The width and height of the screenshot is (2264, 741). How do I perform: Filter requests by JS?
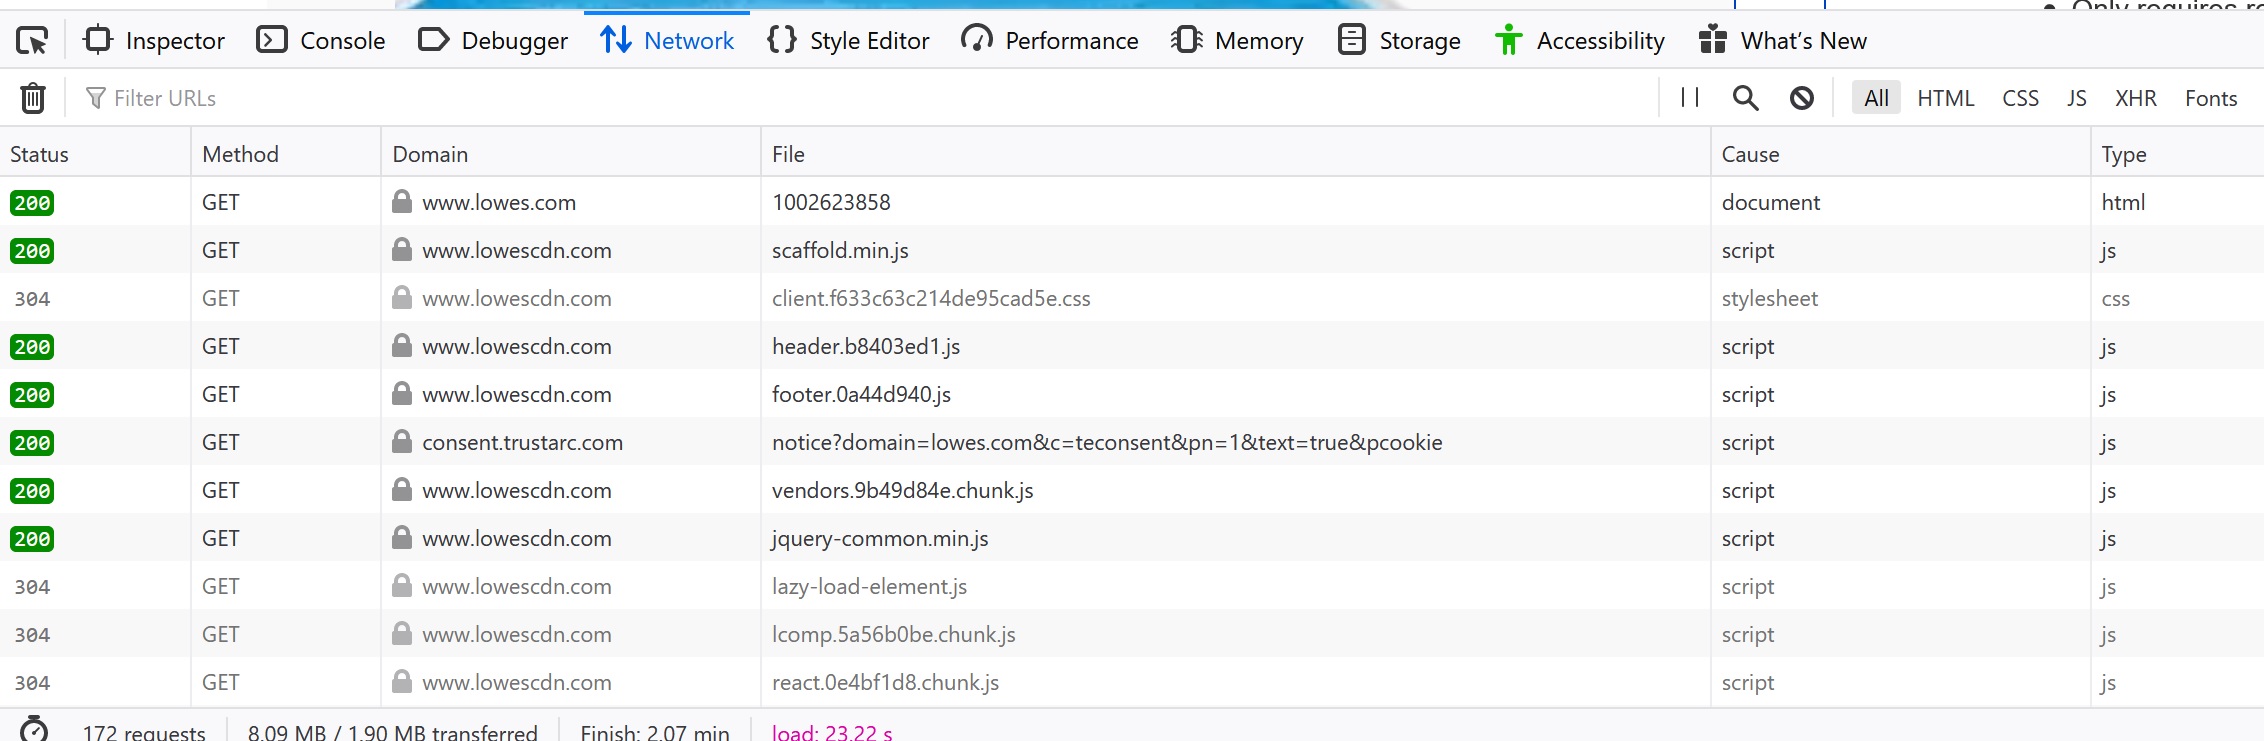2077,98
